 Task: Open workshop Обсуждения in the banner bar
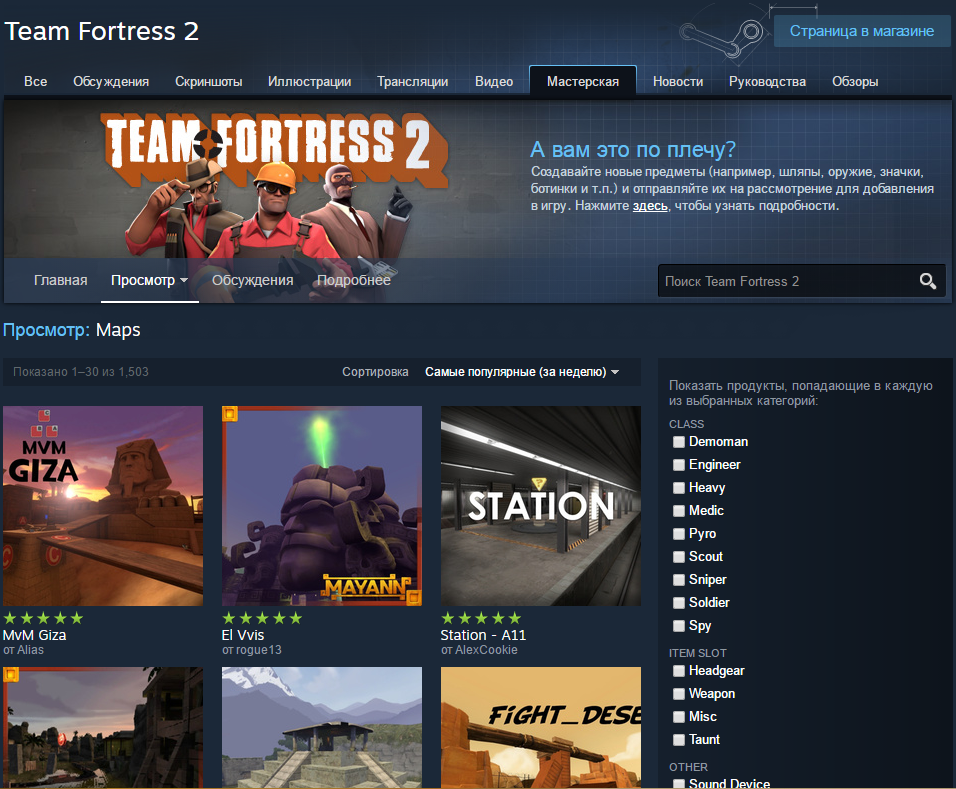click(252, 280)
